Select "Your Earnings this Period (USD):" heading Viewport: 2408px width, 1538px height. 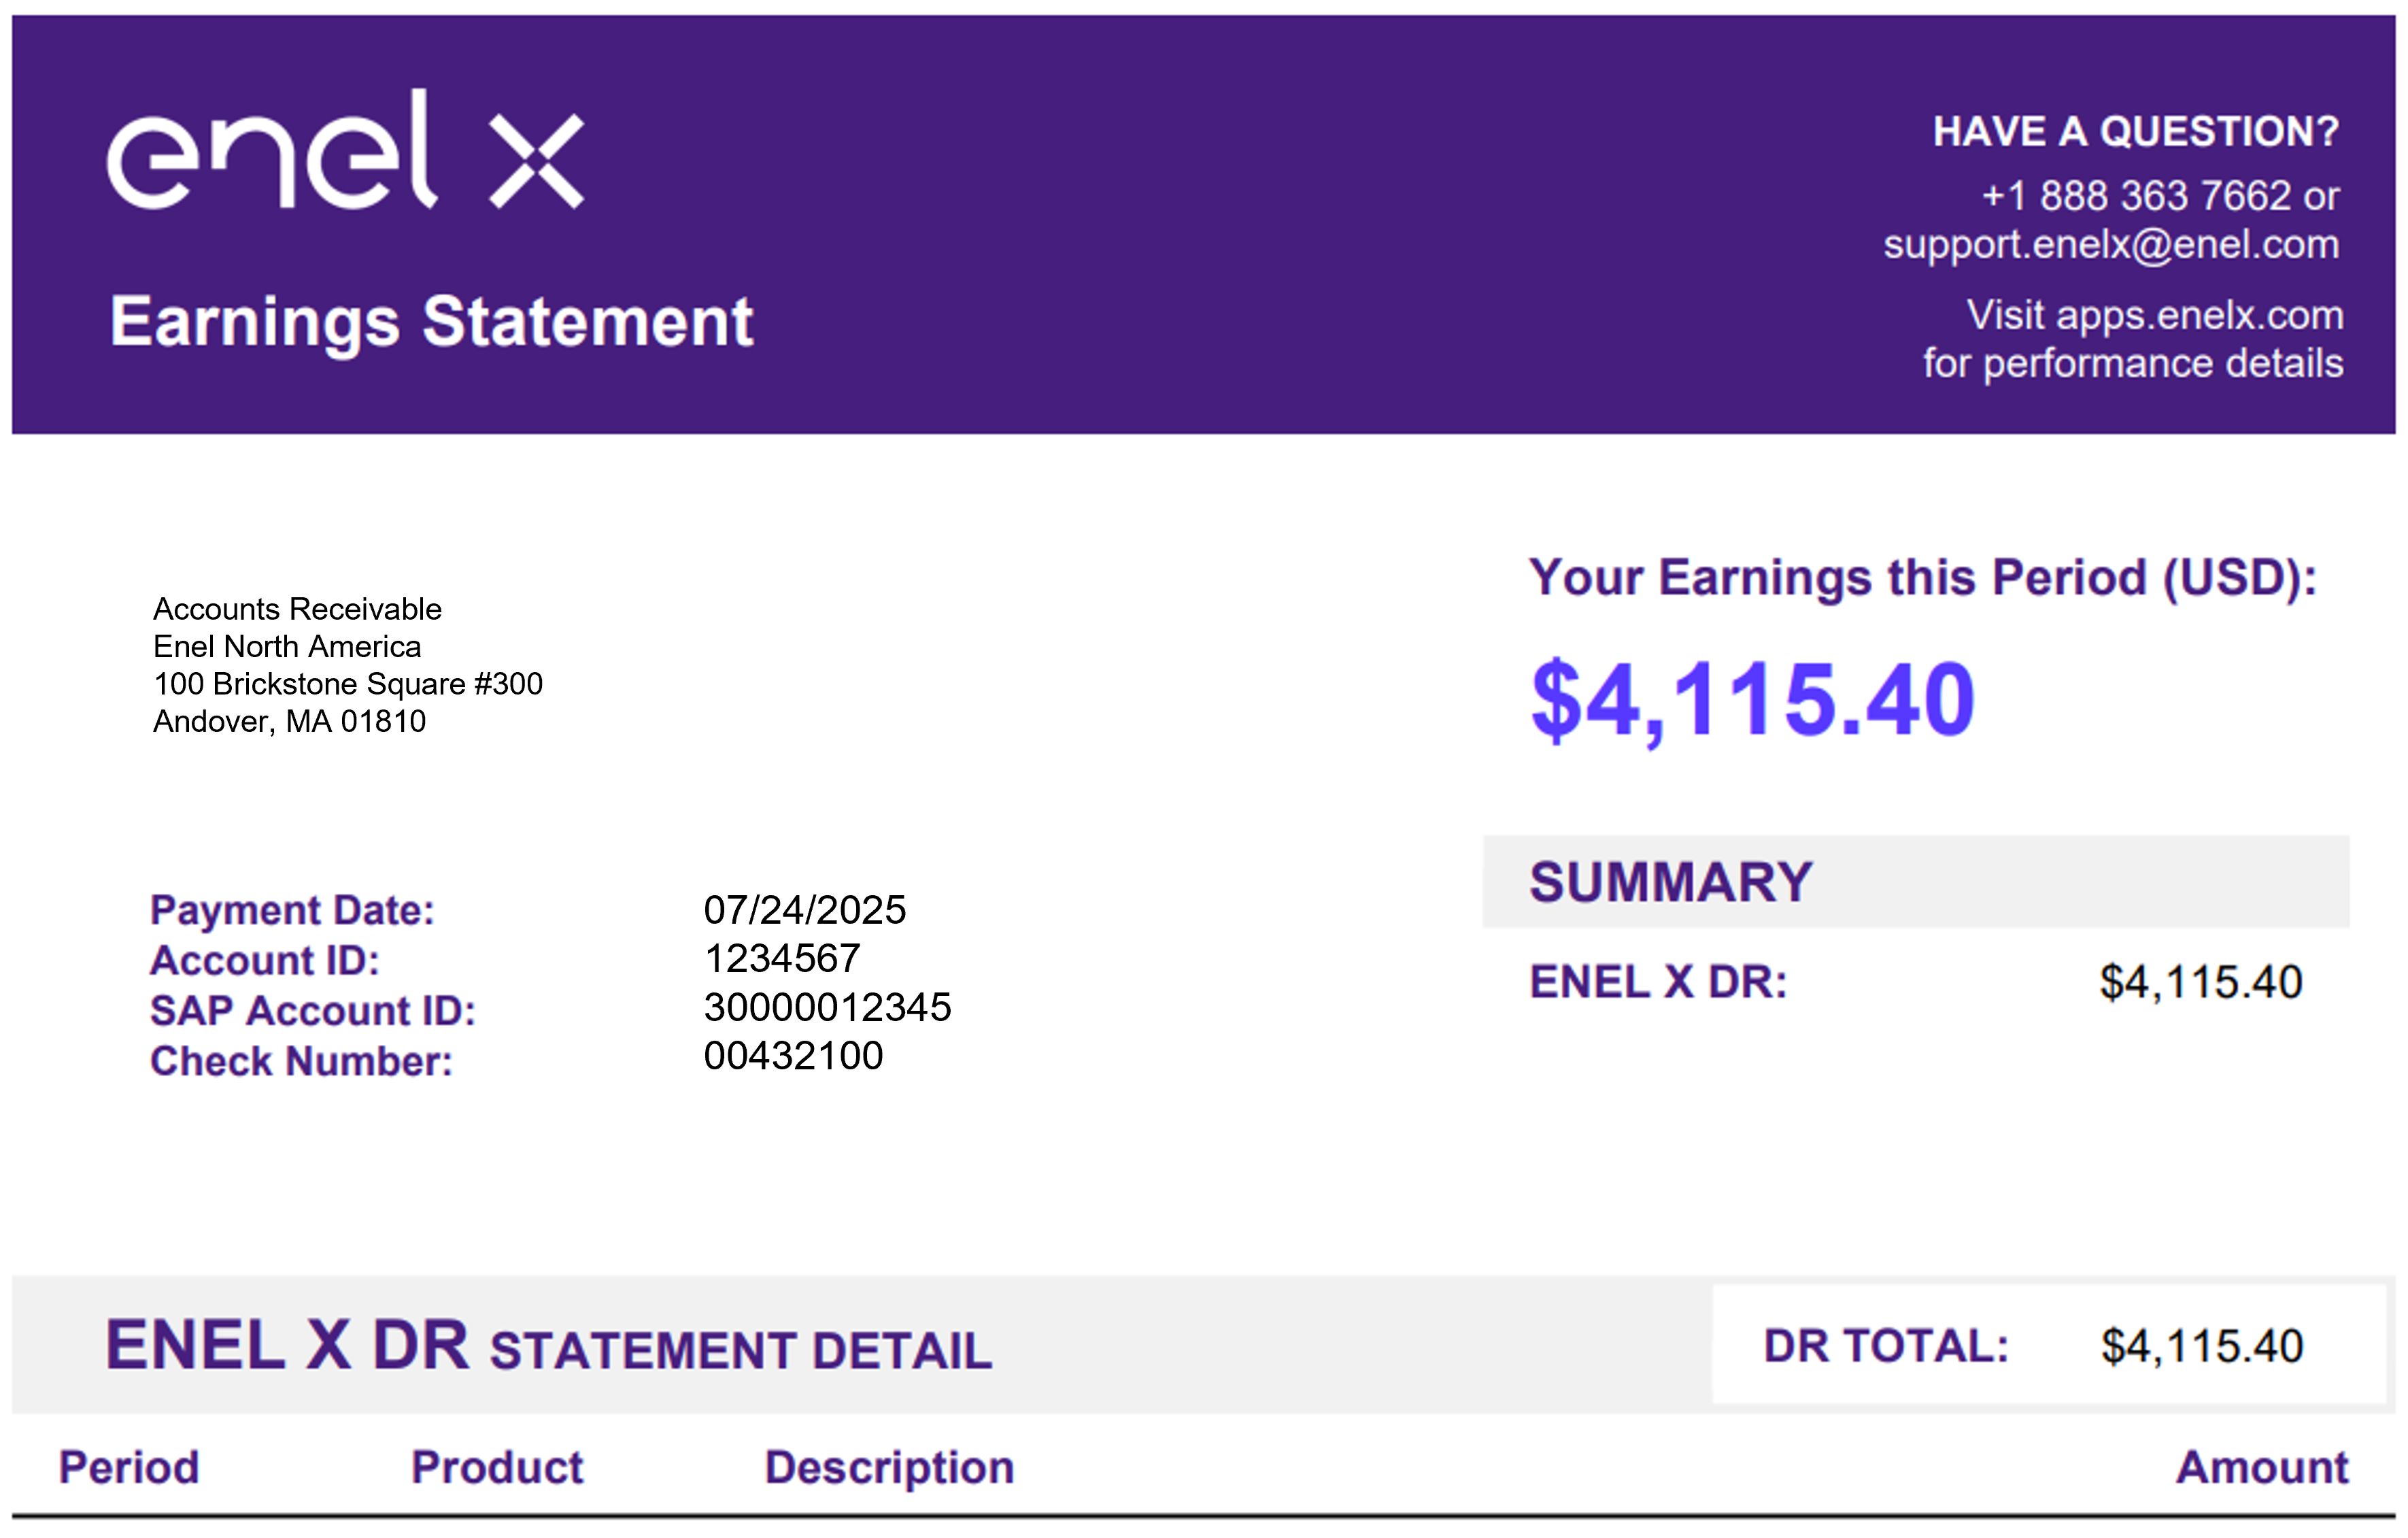click(1923, 579)
